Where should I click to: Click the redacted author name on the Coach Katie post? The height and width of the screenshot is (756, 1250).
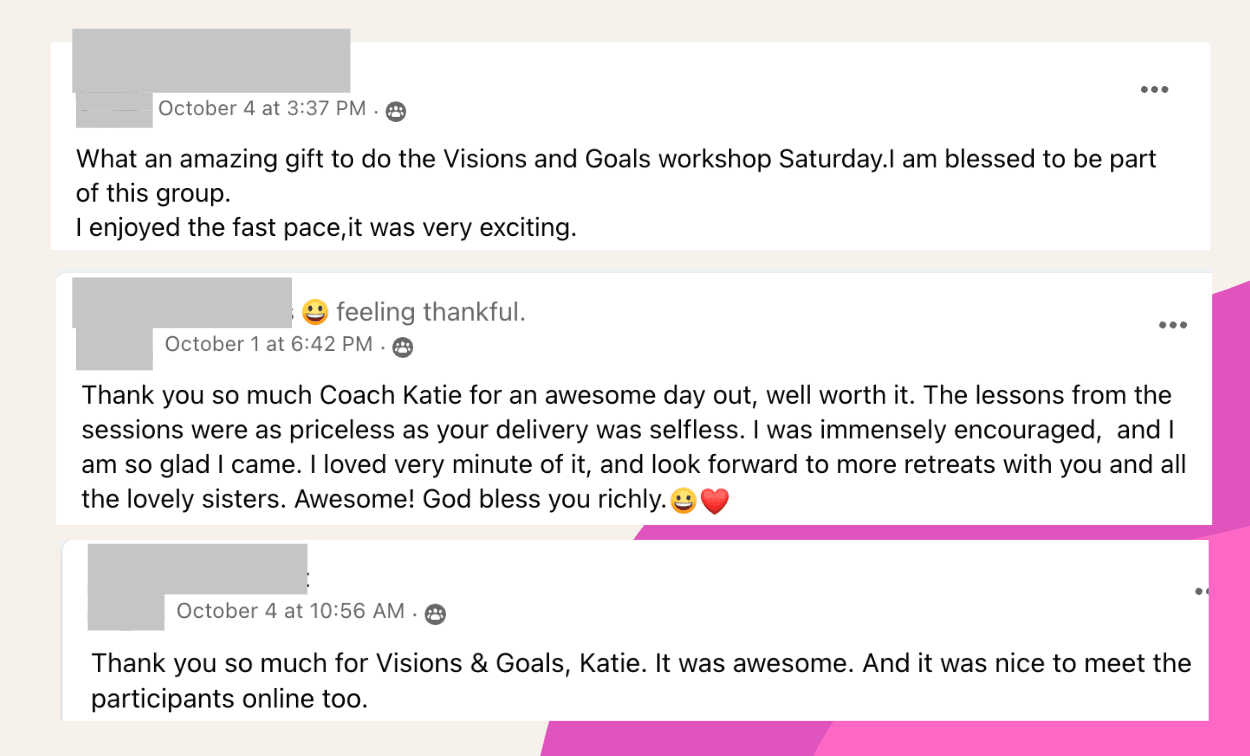pyautogui.click(x=182, y=302)
